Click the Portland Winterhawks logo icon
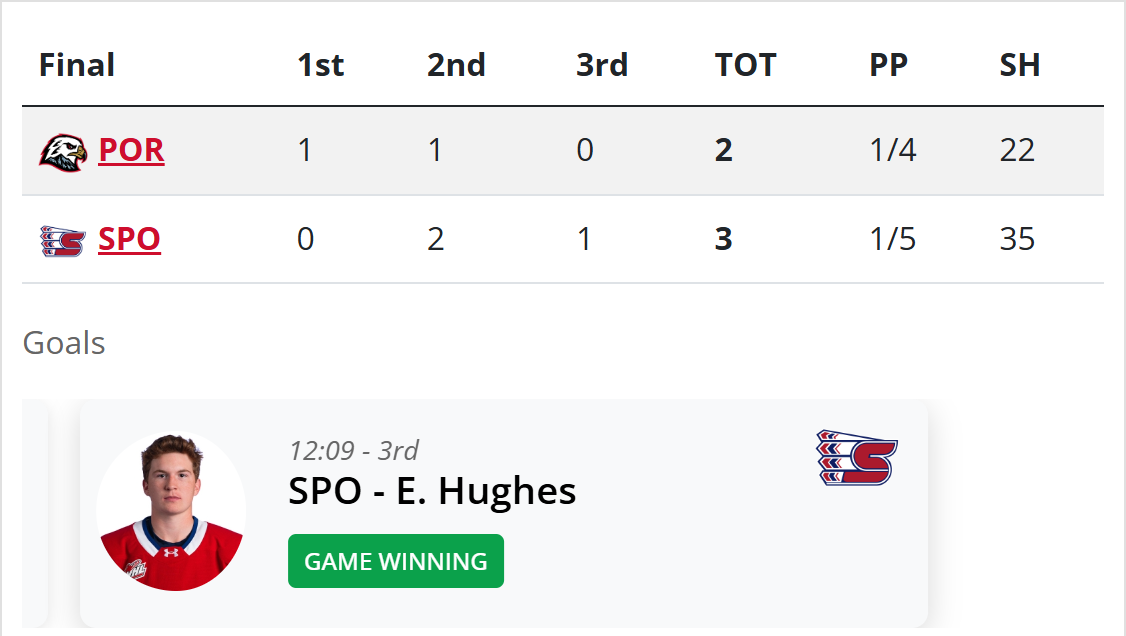The image size is (1126, 636). [62, 151]
